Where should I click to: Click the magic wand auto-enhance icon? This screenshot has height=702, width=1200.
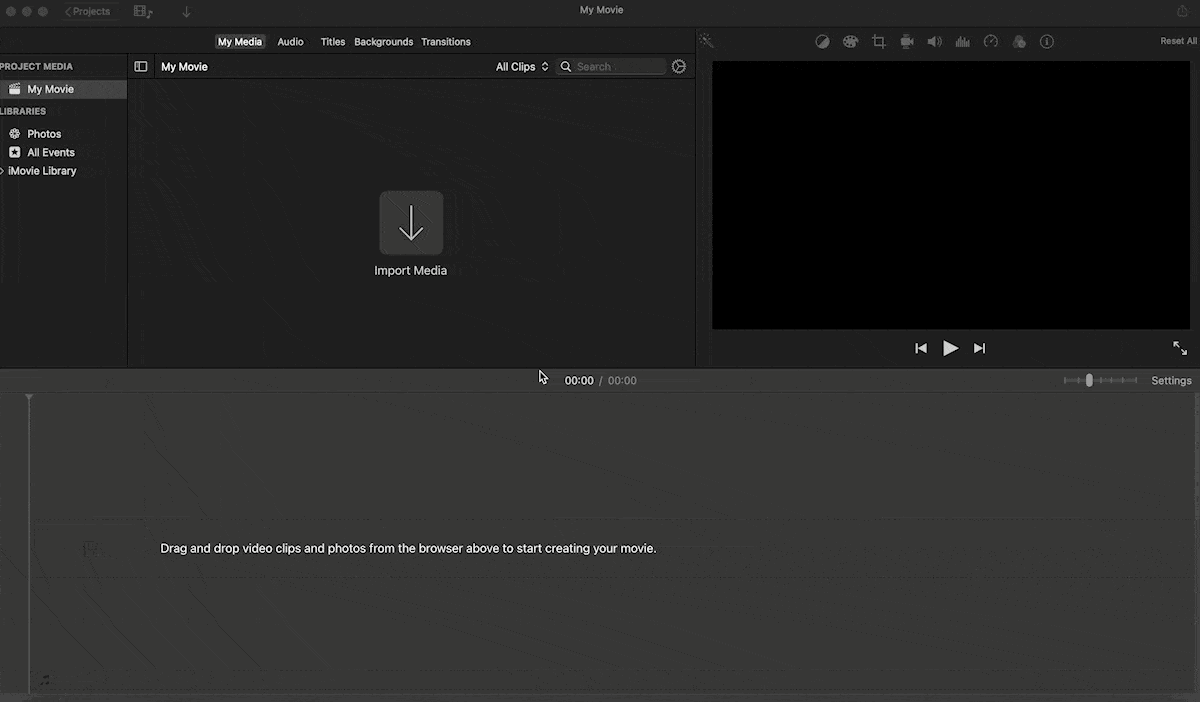(706, 41)
